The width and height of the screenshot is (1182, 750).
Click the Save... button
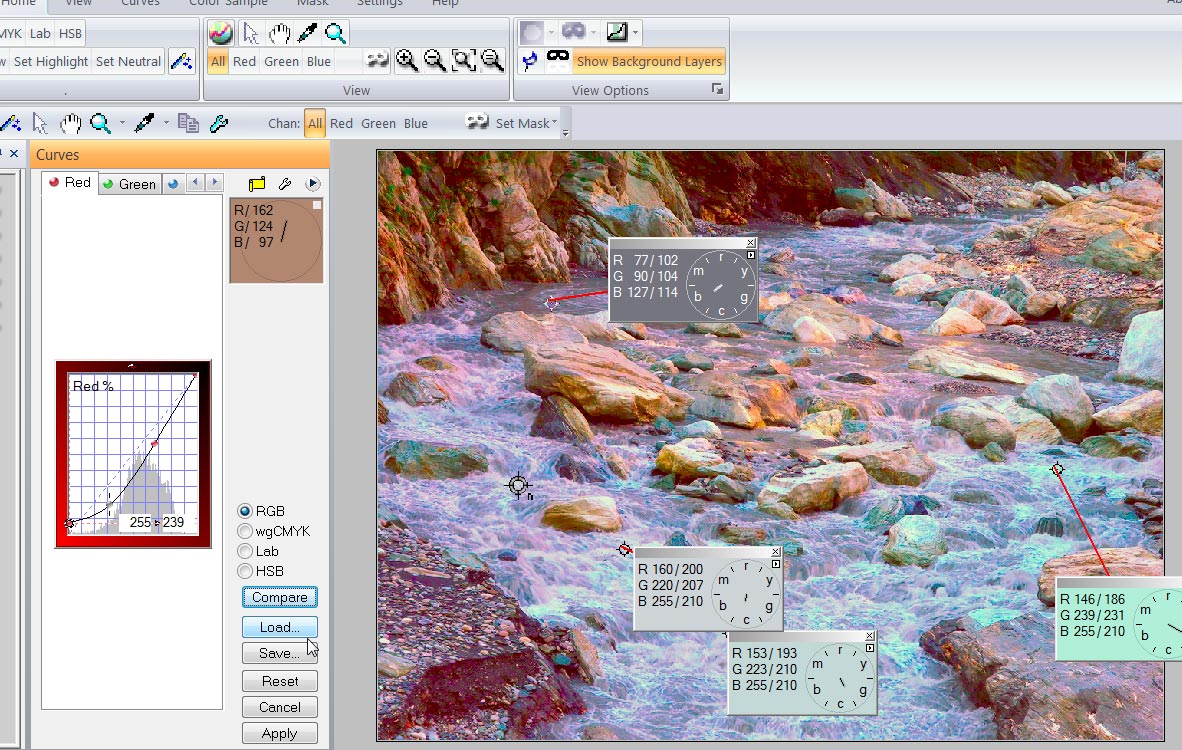280,654
